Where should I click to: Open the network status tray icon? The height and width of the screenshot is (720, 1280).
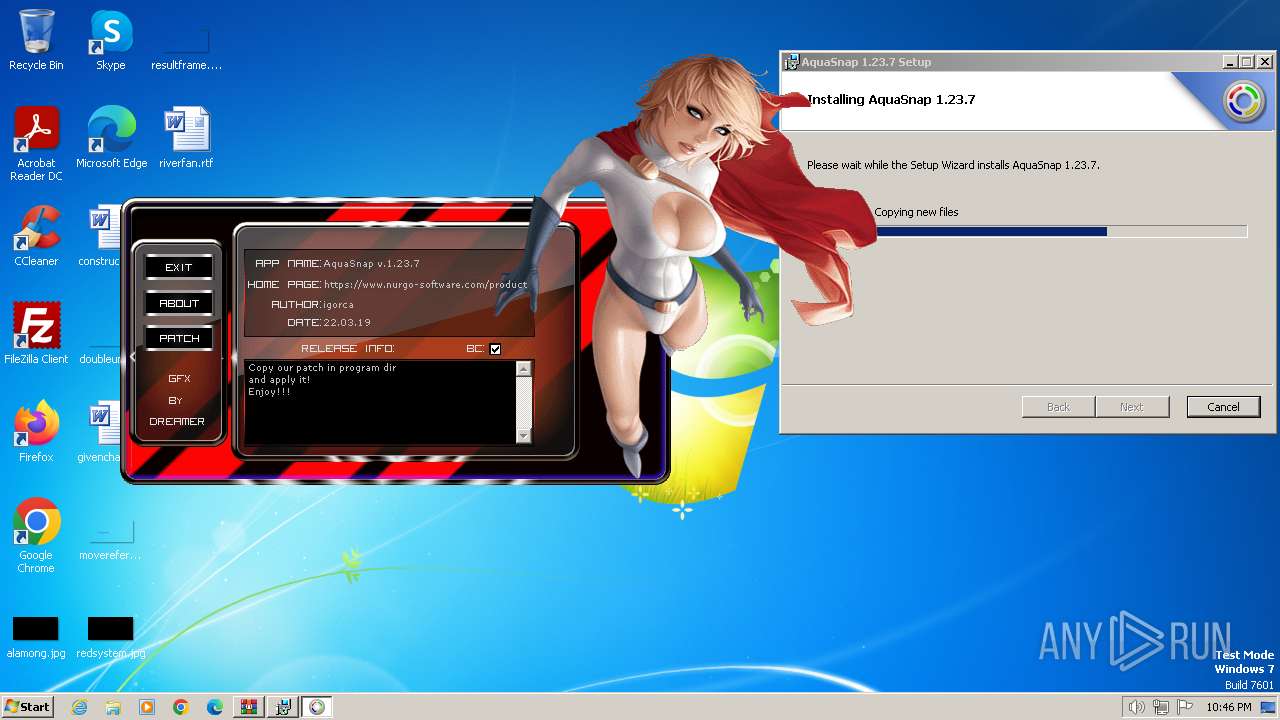1161,707
